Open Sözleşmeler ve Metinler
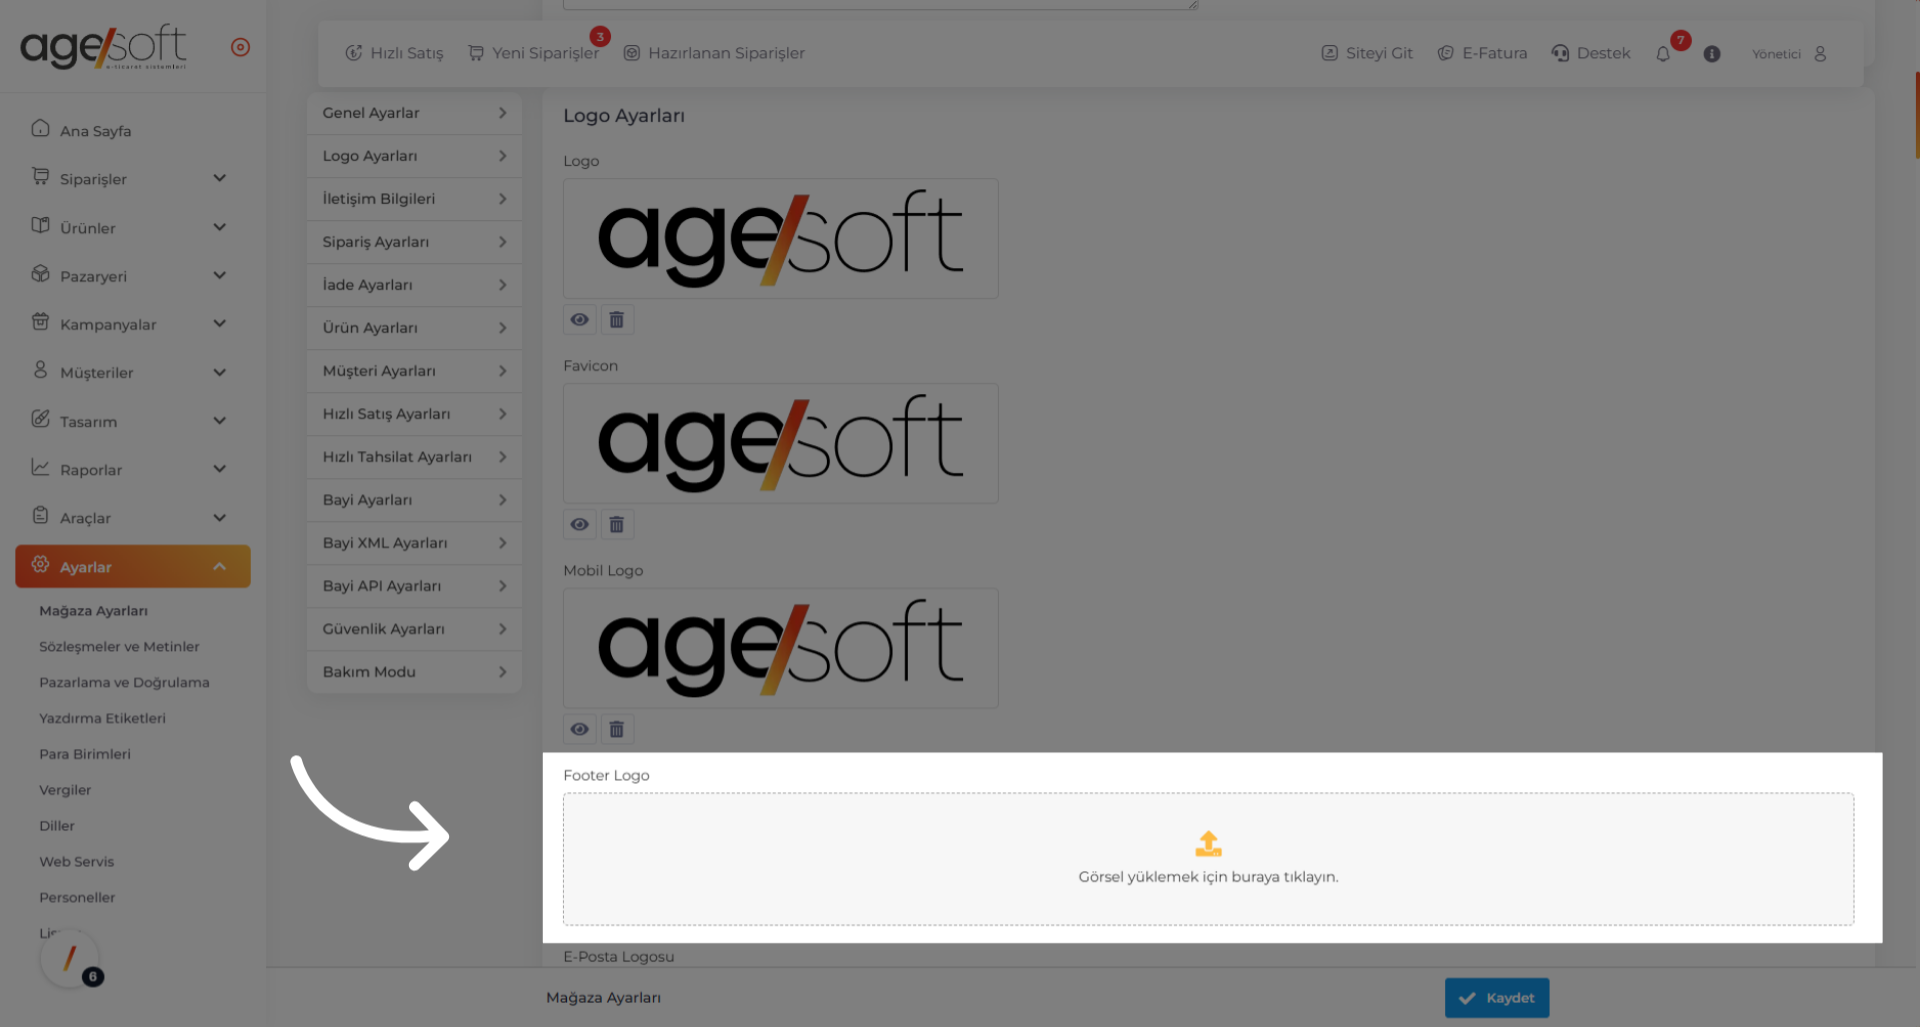Screen dimensions: 1920x1027 (x=119, y=647)
